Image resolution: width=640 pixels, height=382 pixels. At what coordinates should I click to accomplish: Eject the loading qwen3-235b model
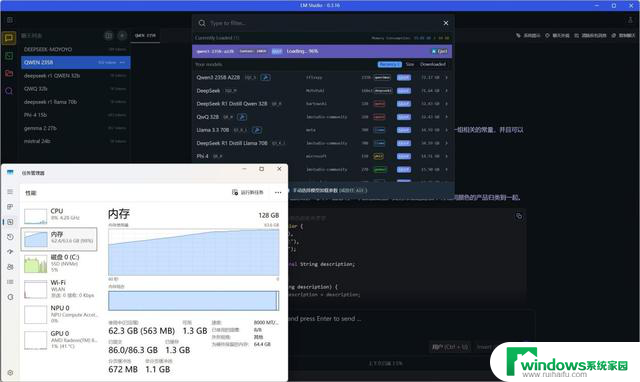click(440, 51)
